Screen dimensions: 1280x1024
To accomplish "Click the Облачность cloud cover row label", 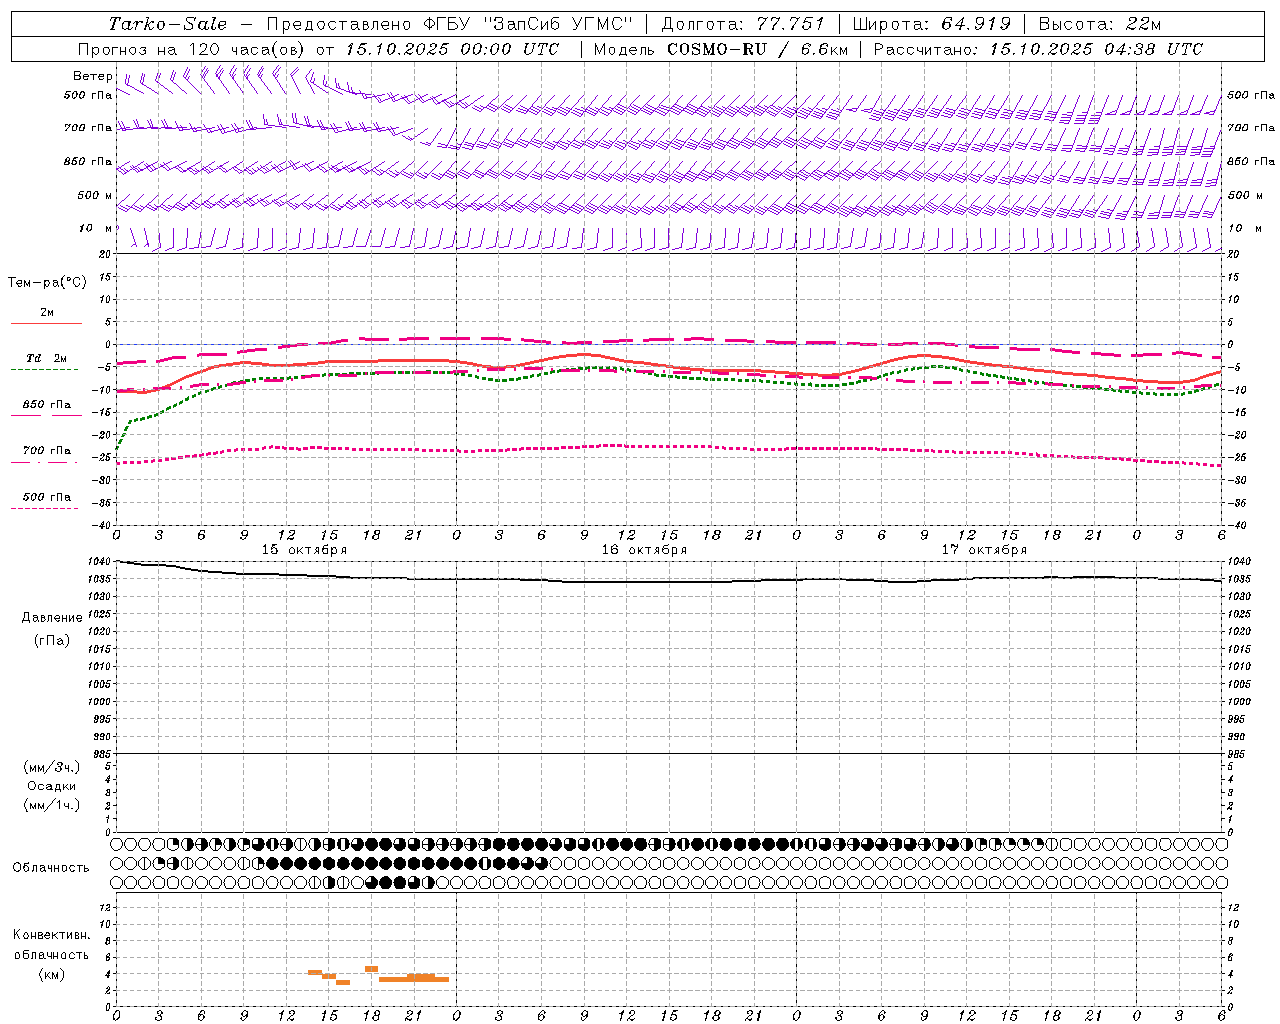I will tap(51, 867).
